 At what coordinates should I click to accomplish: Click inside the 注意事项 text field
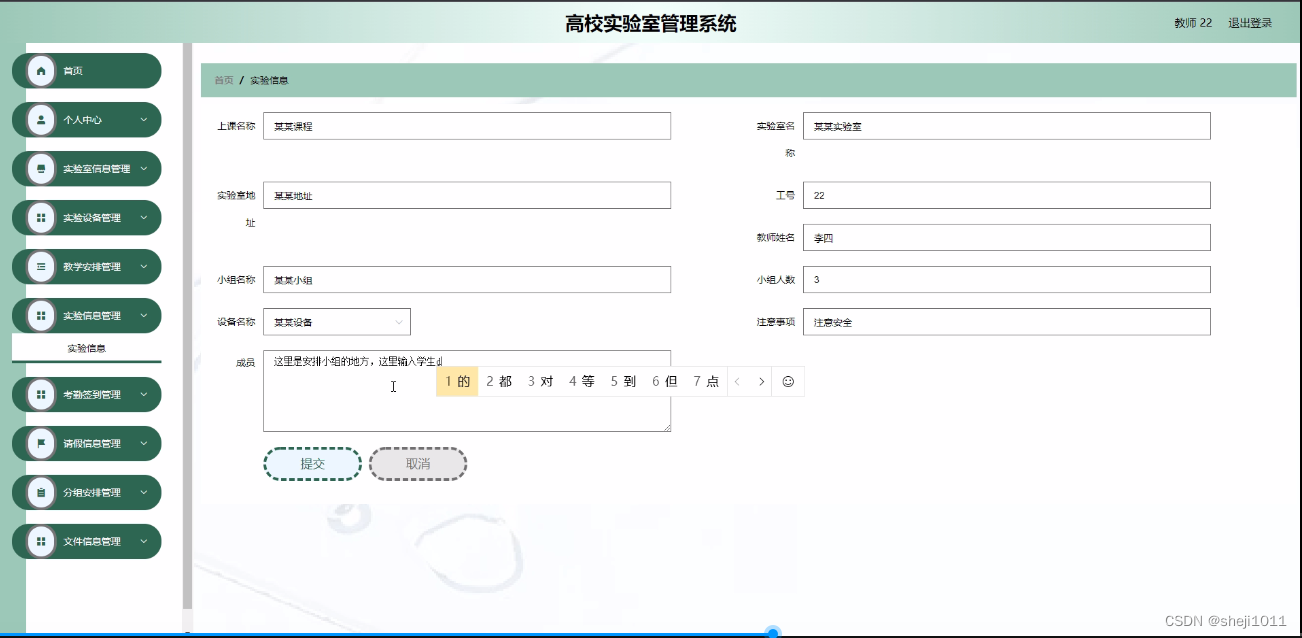1005,321
